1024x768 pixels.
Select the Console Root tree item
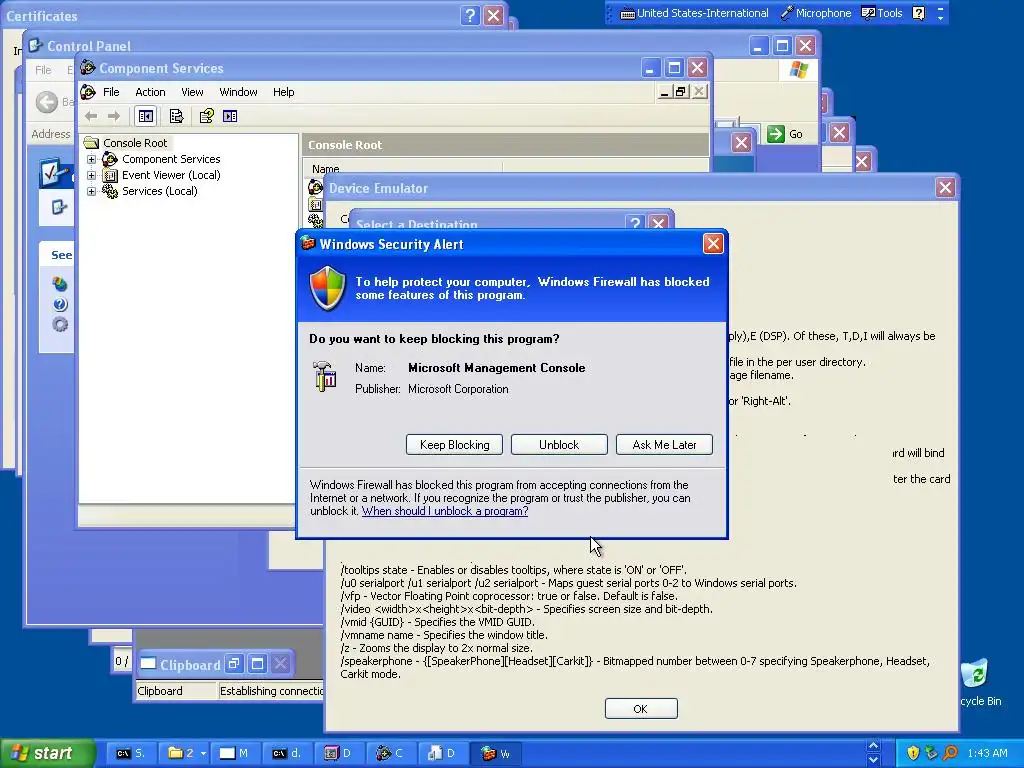tap(135, 143)
